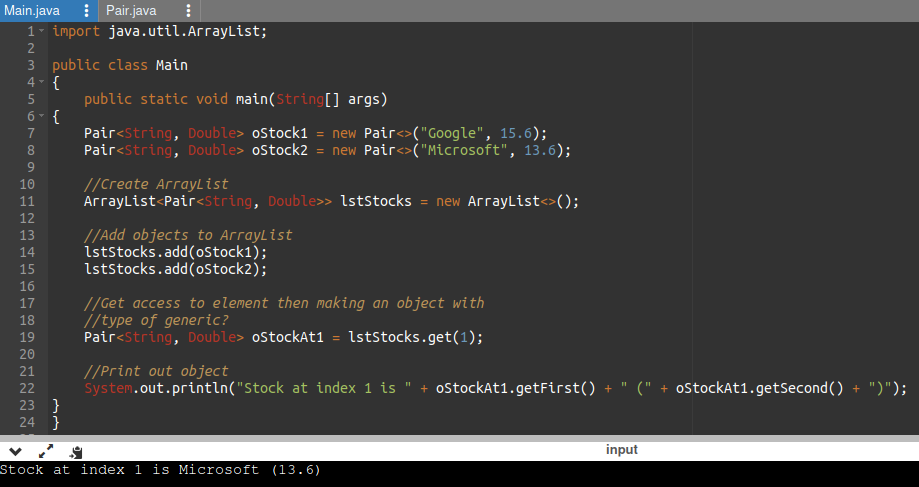Image resolution: width=919 pixels, height=487 pixels.
Task: Open the Pair.java tab options menu
Action: coord(188,11)
